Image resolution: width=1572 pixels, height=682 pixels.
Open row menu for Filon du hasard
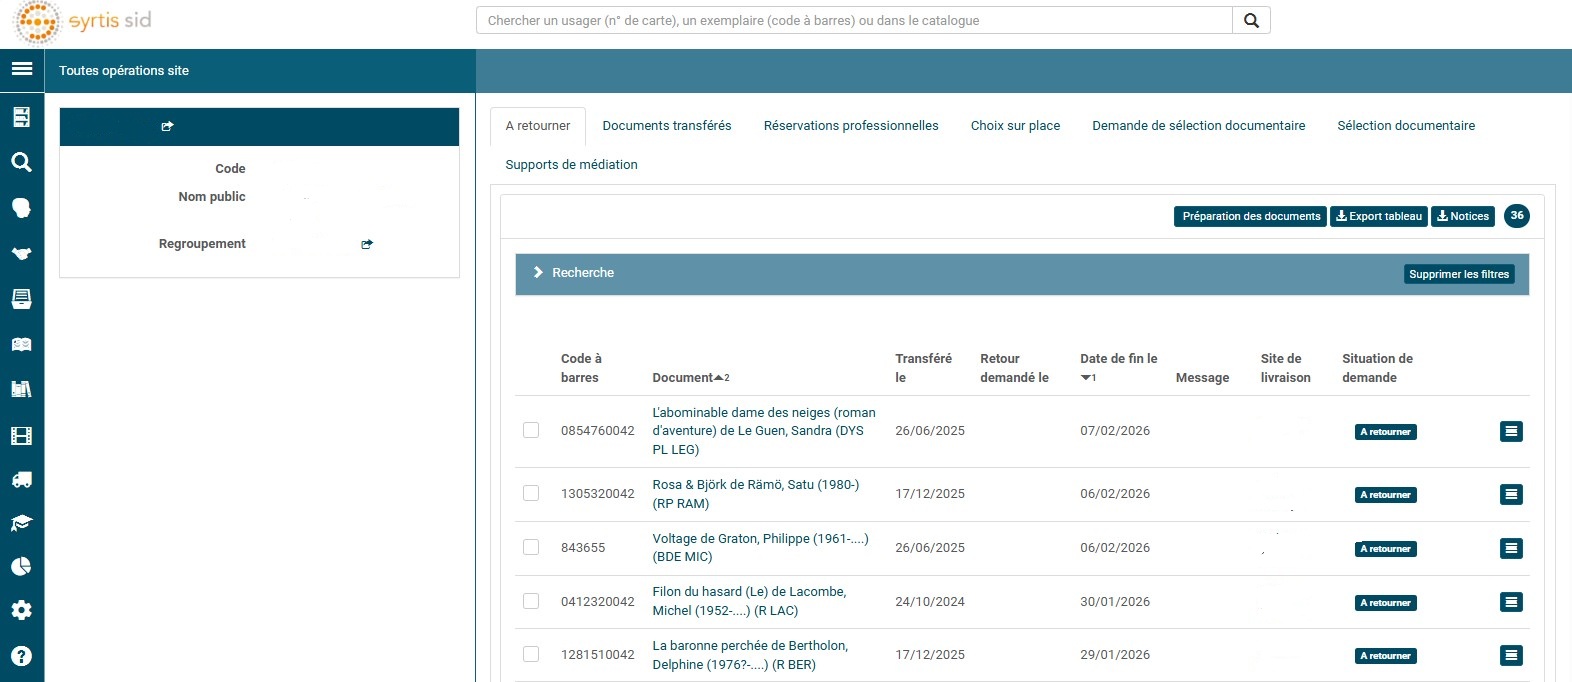tap(1511, 602)
